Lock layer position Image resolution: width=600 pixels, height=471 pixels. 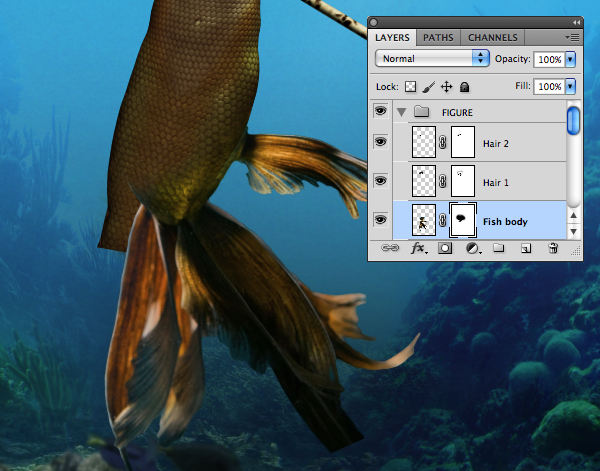pos(447,87)
